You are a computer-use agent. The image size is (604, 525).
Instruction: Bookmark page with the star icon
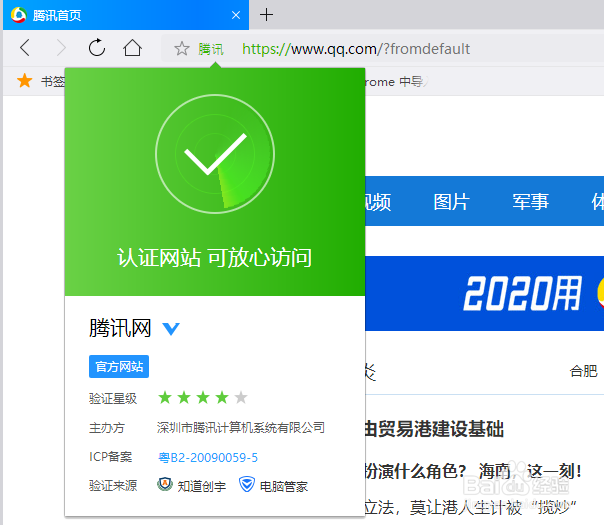(x=181, y=49)
